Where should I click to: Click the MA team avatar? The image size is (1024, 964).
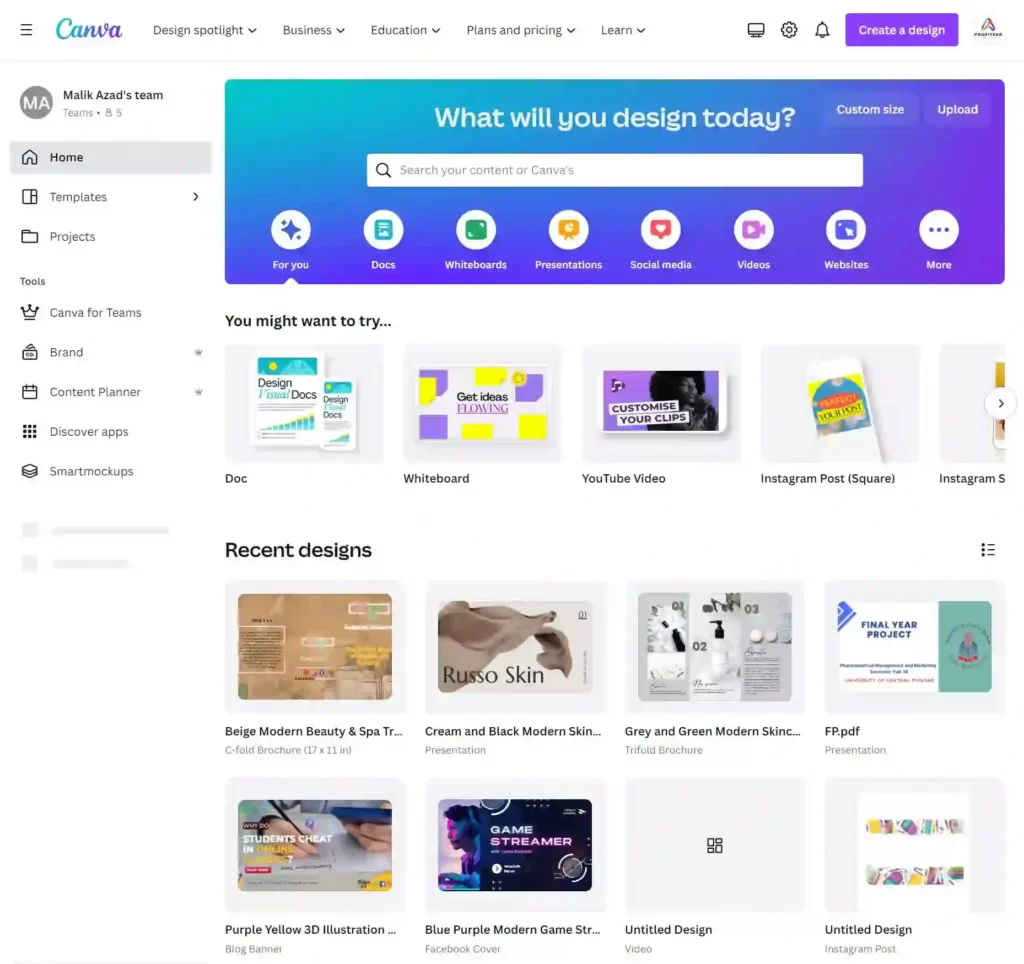[36, 103]
